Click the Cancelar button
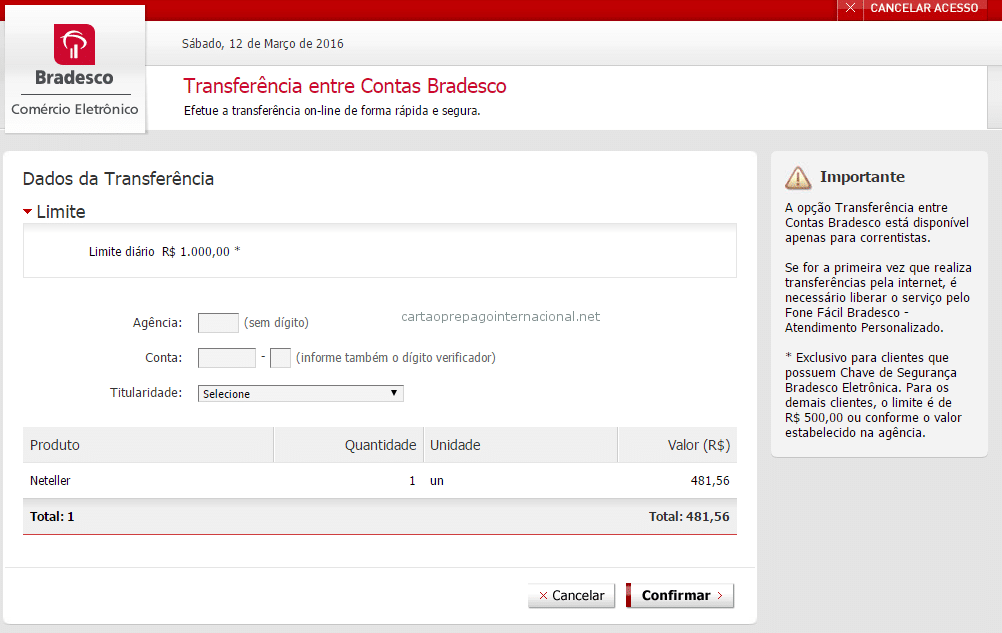The width and height of the screenshot is (1002, 633). point(571,595)
